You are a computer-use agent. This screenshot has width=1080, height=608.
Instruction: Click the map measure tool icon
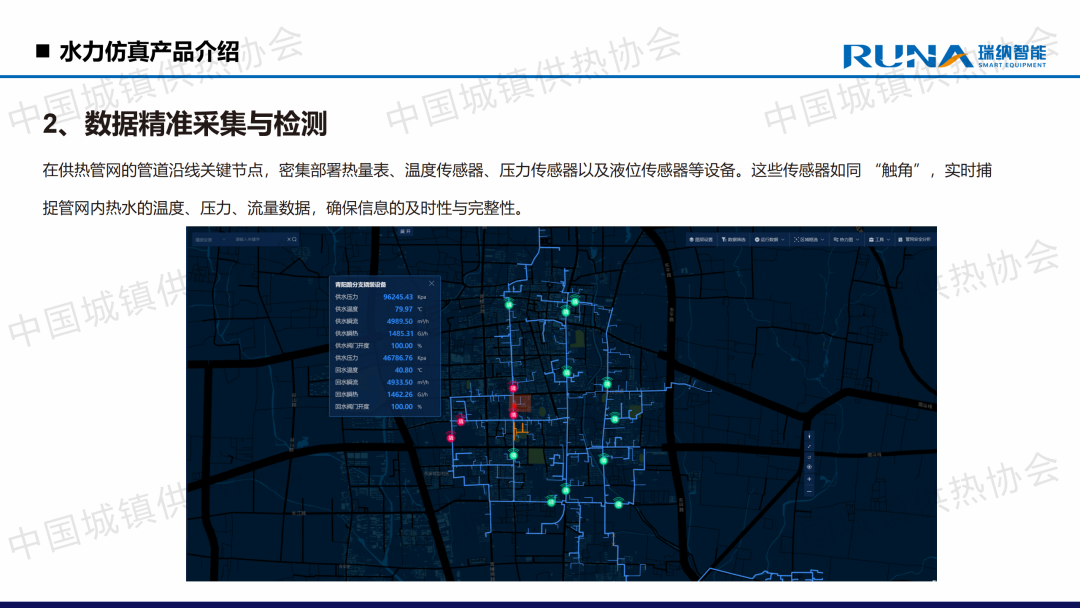[x=809, y=446]
